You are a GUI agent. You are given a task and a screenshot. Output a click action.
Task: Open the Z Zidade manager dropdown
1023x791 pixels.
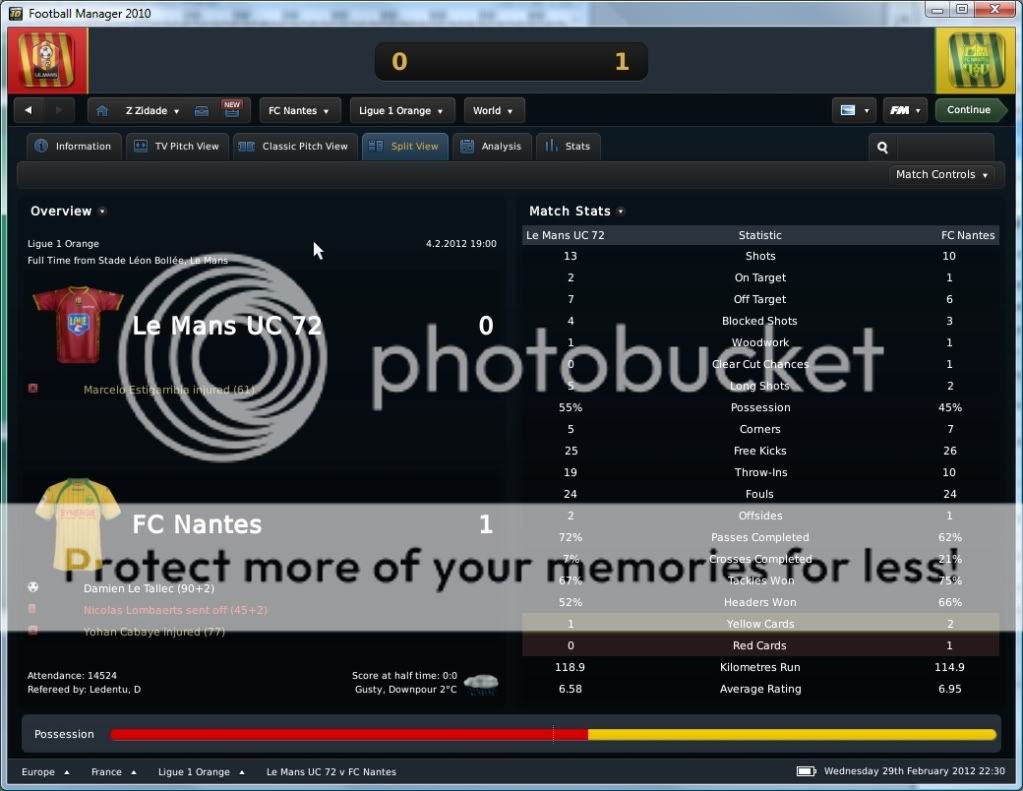[152, 111]
